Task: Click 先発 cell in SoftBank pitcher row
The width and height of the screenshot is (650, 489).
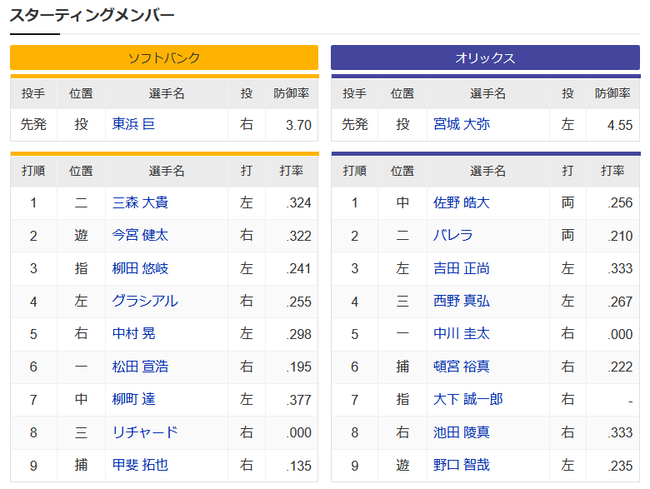Action: pyautogui.click(x=33, y=124)
